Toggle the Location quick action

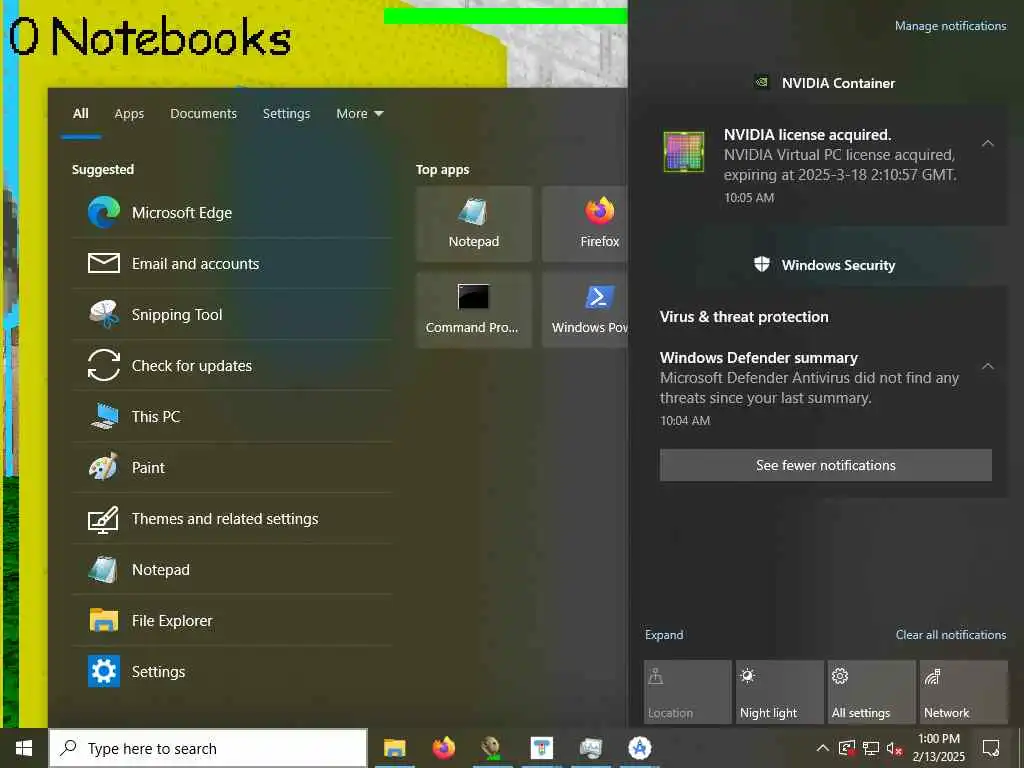tap(687, 692)
